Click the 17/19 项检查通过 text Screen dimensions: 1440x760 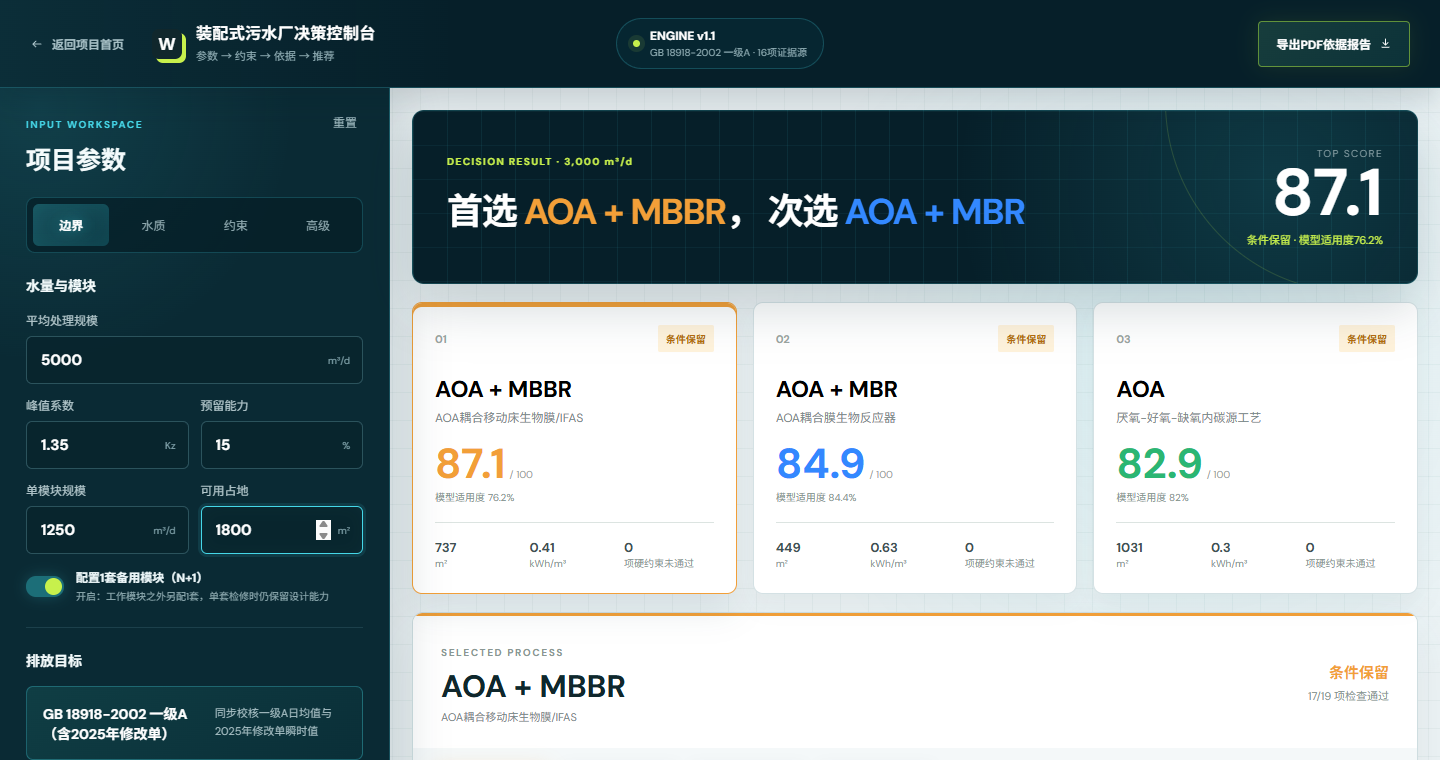[1348, 696]
